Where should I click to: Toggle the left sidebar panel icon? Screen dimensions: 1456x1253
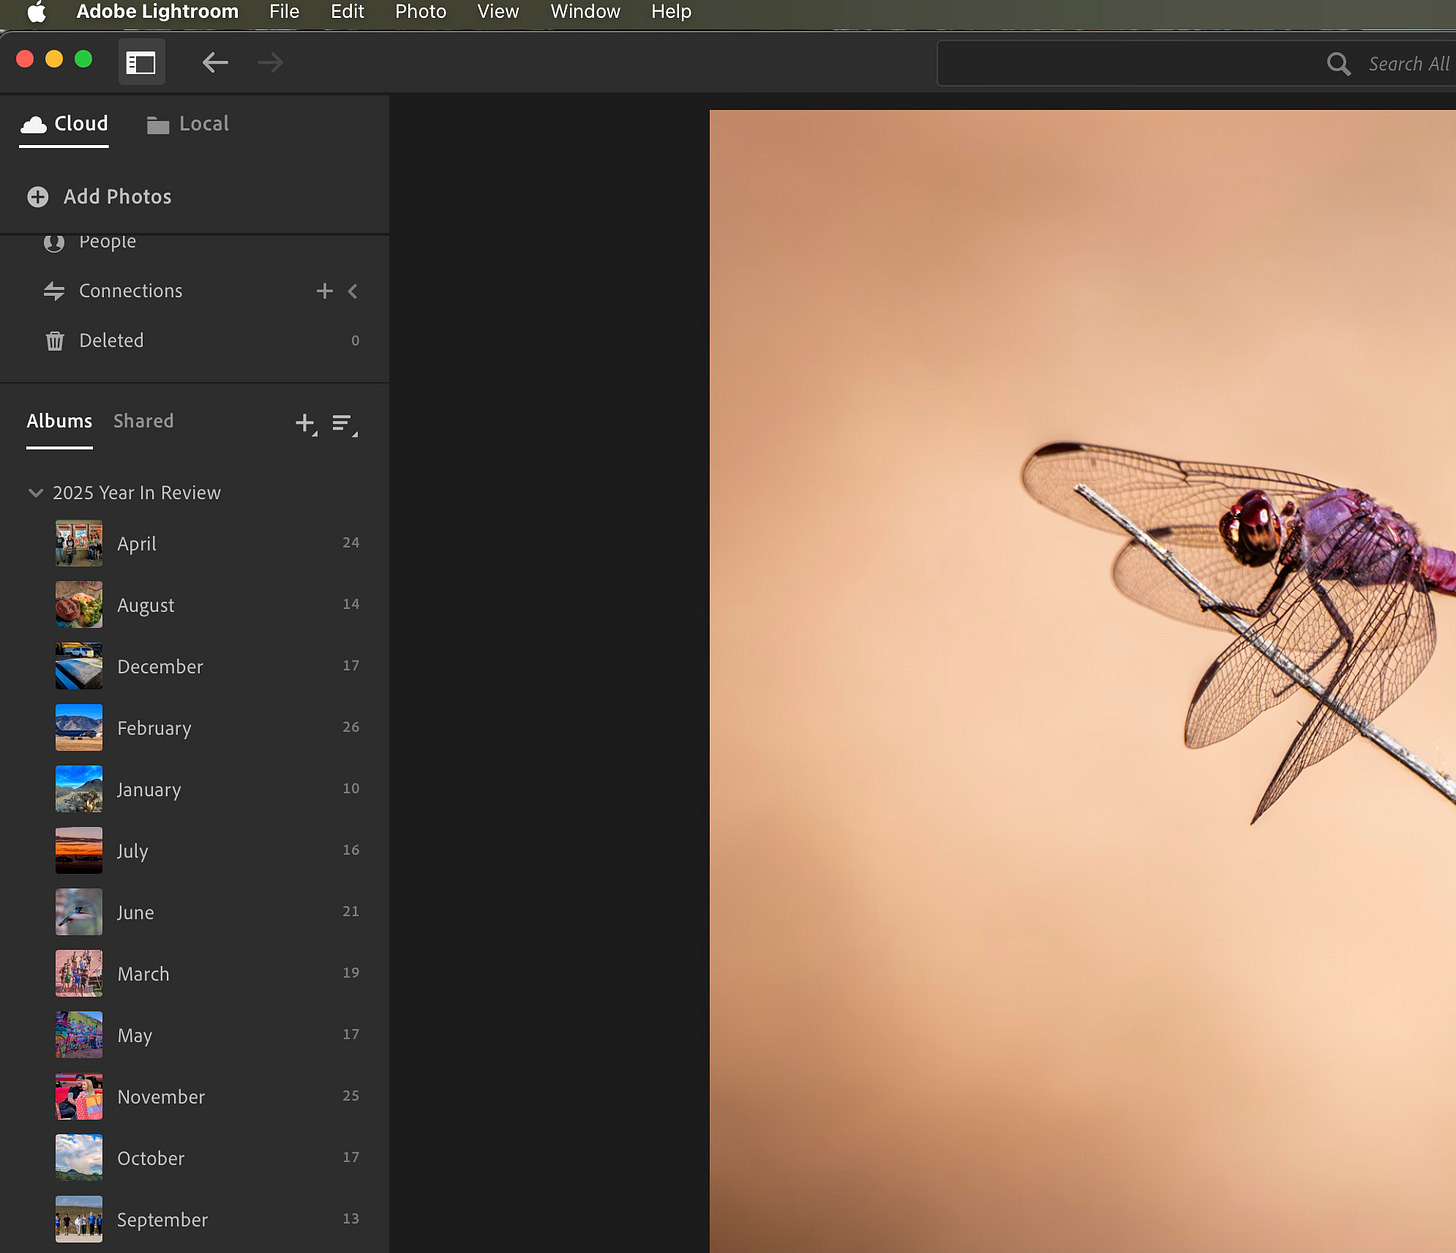coord(141,63)
